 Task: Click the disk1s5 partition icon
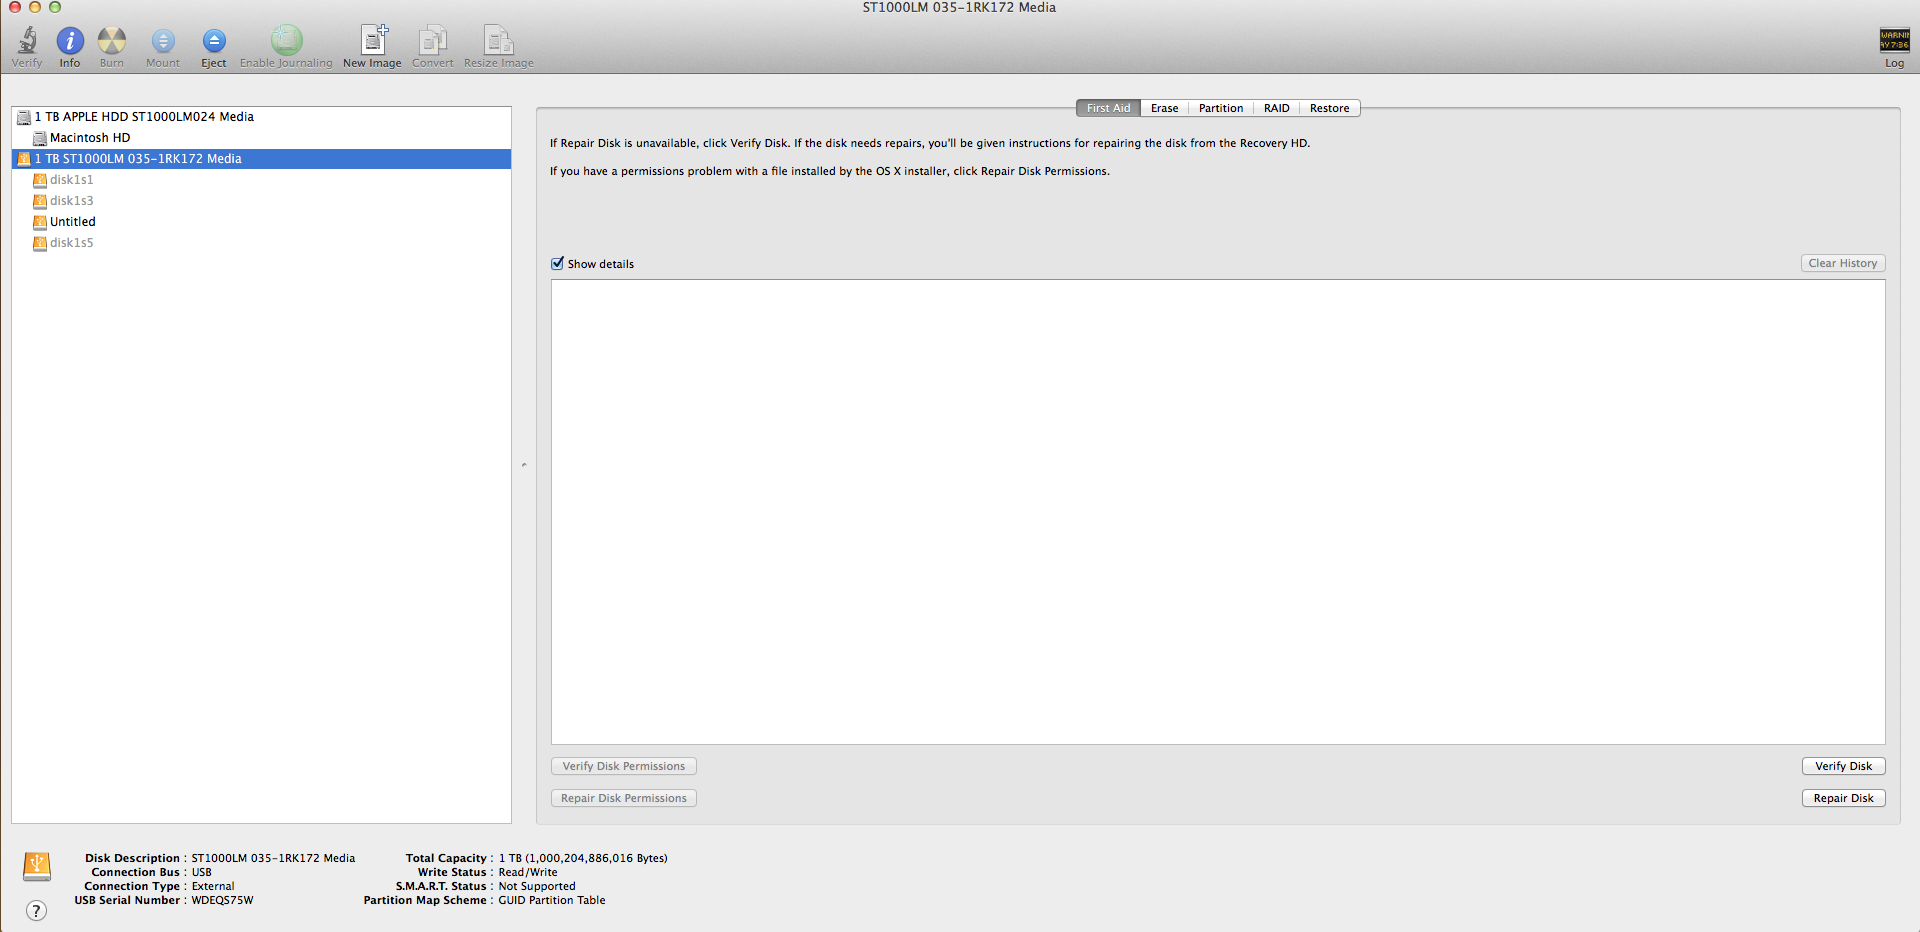40,243
